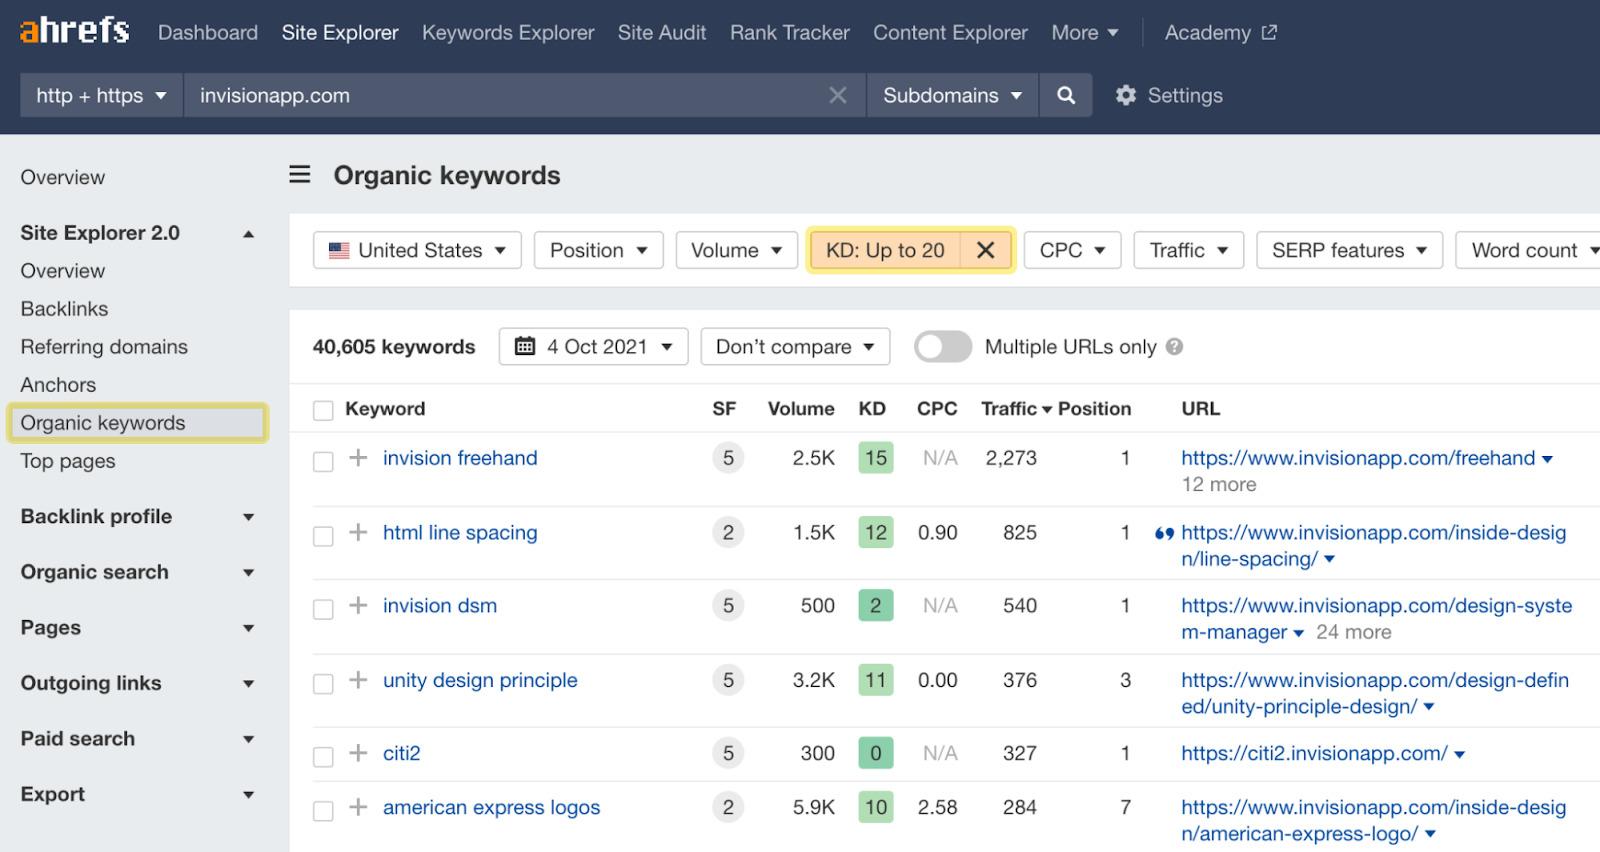Open Settings via the gear icon
The height and width of the screenshot is (852, 1600).
(x=1126, y=95)
